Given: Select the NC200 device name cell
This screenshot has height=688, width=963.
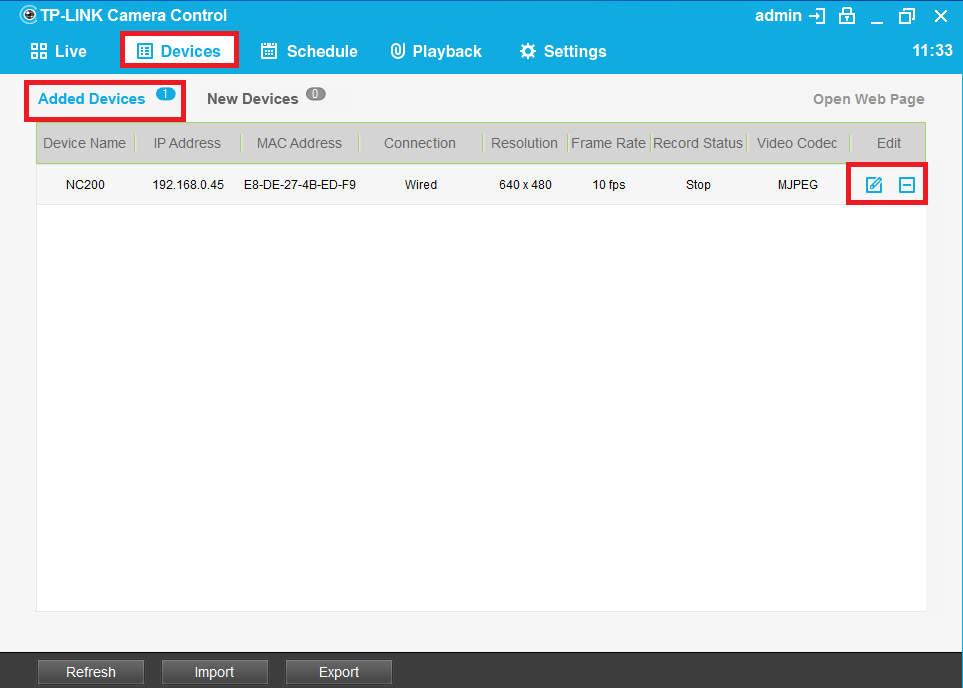Looking at the screenshot, I should point(85,185).
